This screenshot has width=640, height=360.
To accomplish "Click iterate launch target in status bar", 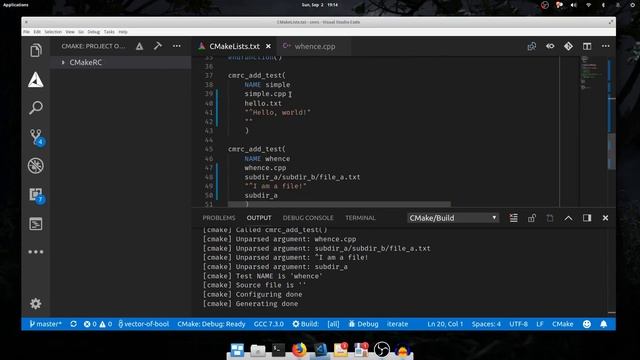I will pyautogui.click(x=398, y=324).
